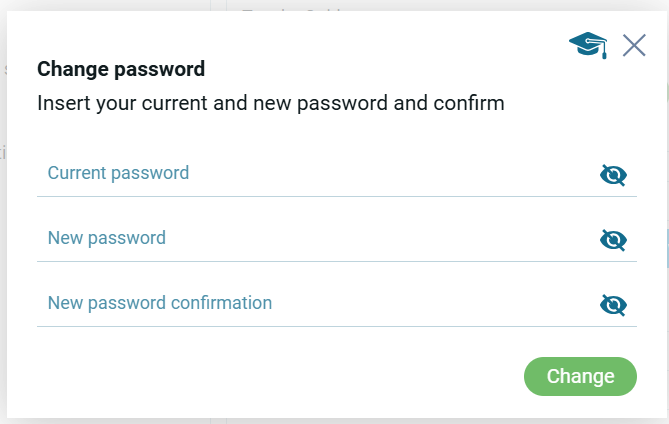Submit the password change with Change
The width and height of the screenshot is (669, 424).
(x=580, y=376)
